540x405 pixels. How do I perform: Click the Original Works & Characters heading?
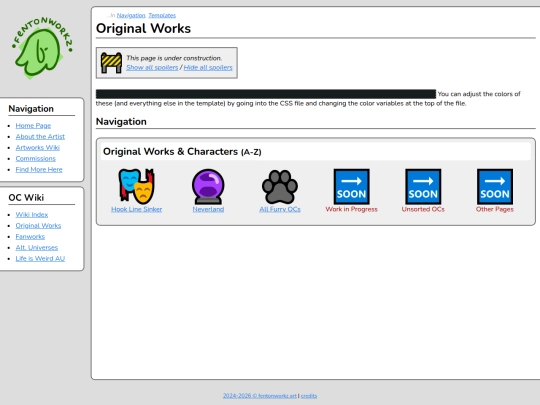(x=182, y=152)
